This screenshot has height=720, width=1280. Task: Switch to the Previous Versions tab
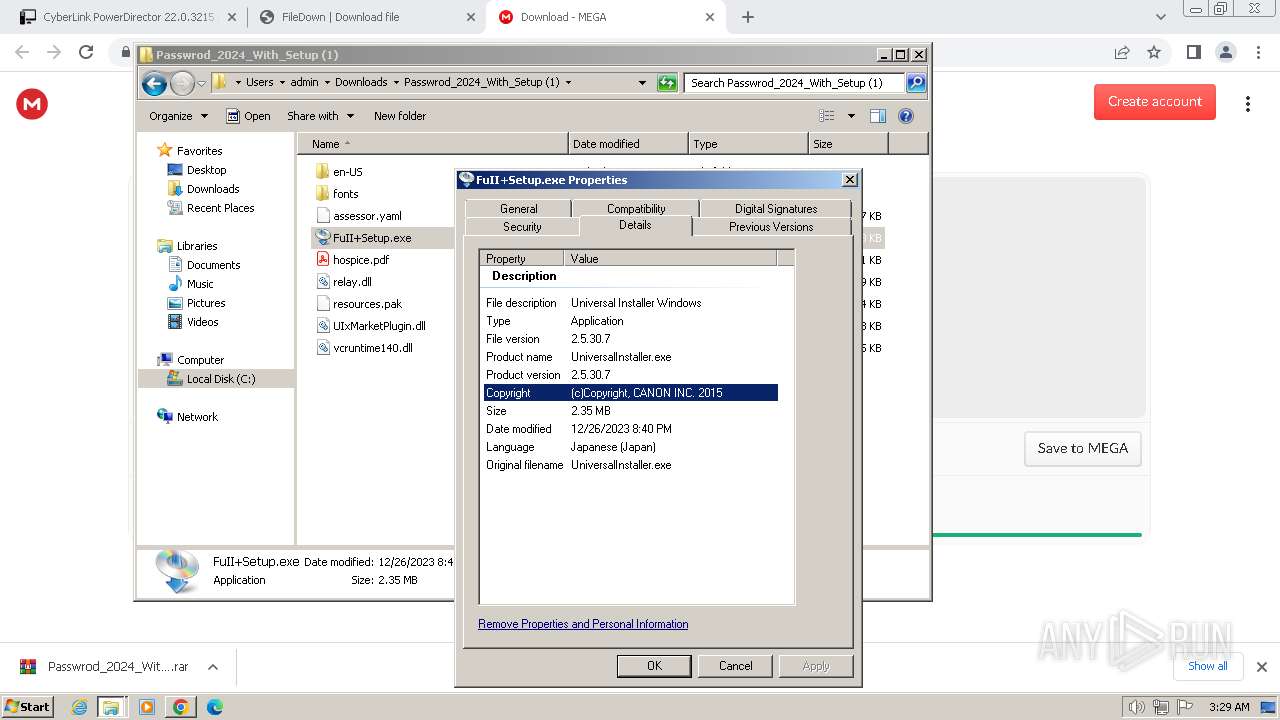point(771,227)
